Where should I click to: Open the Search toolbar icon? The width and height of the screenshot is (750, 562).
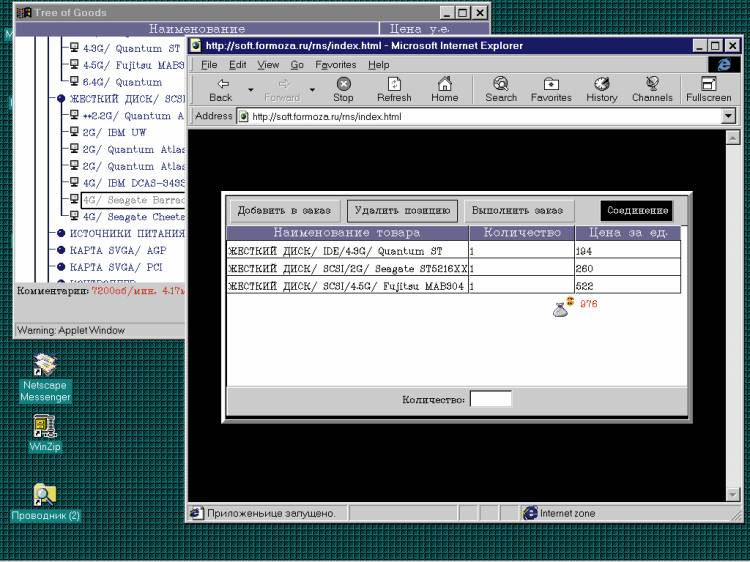point(501,84)
